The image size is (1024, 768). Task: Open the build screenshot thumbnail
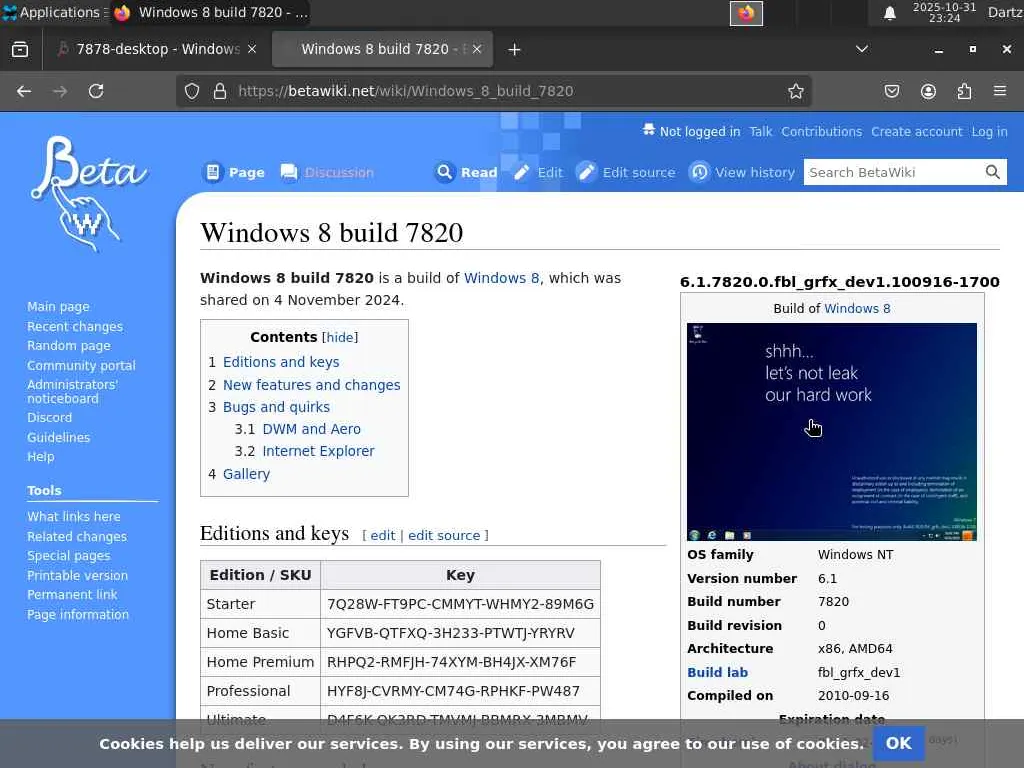(x=831, y=432)
